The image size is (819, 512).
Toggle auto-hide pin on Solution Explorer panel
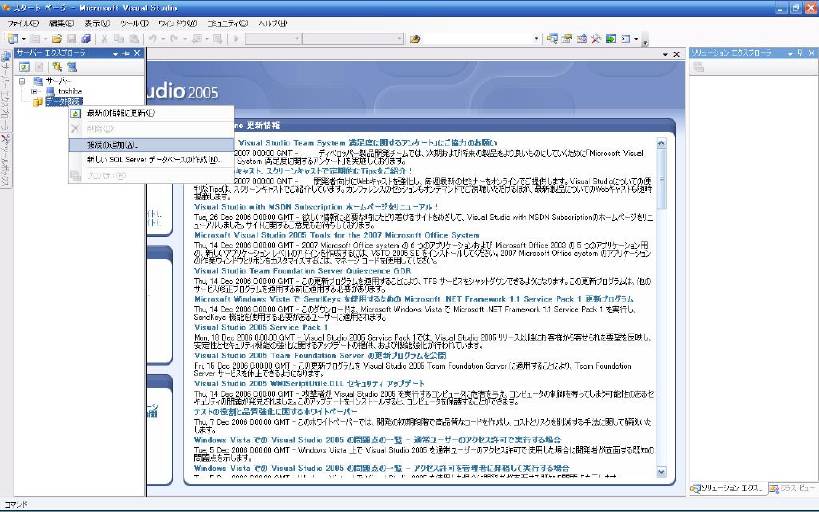(x=800, y=53)
